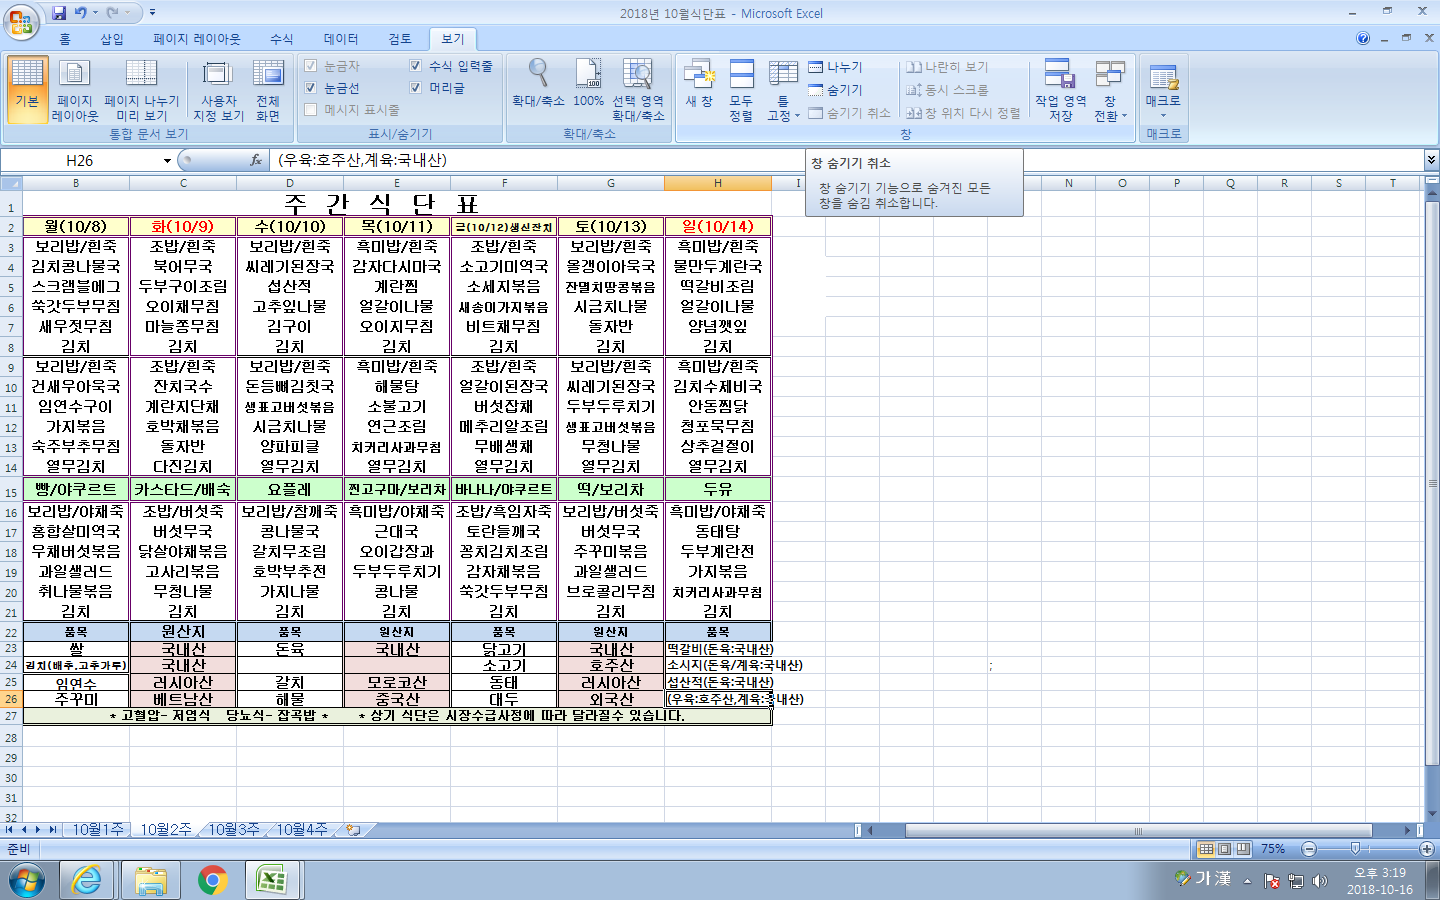Viewport: 1440px width, 900px height.
Task: Toggle the Formula Bar checkbox
Action: coord(416,66)
